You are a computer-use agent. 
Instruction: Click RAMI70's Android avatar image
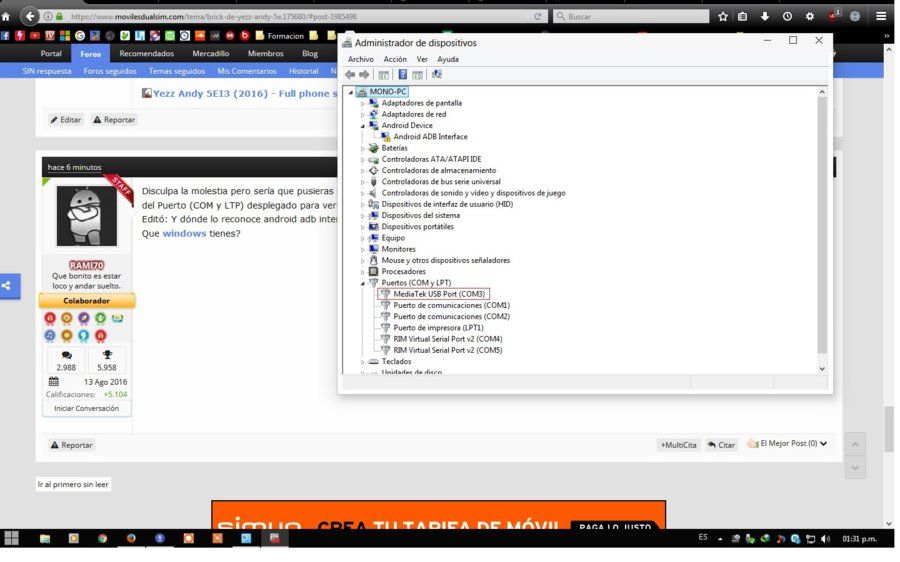coord(87,216)
